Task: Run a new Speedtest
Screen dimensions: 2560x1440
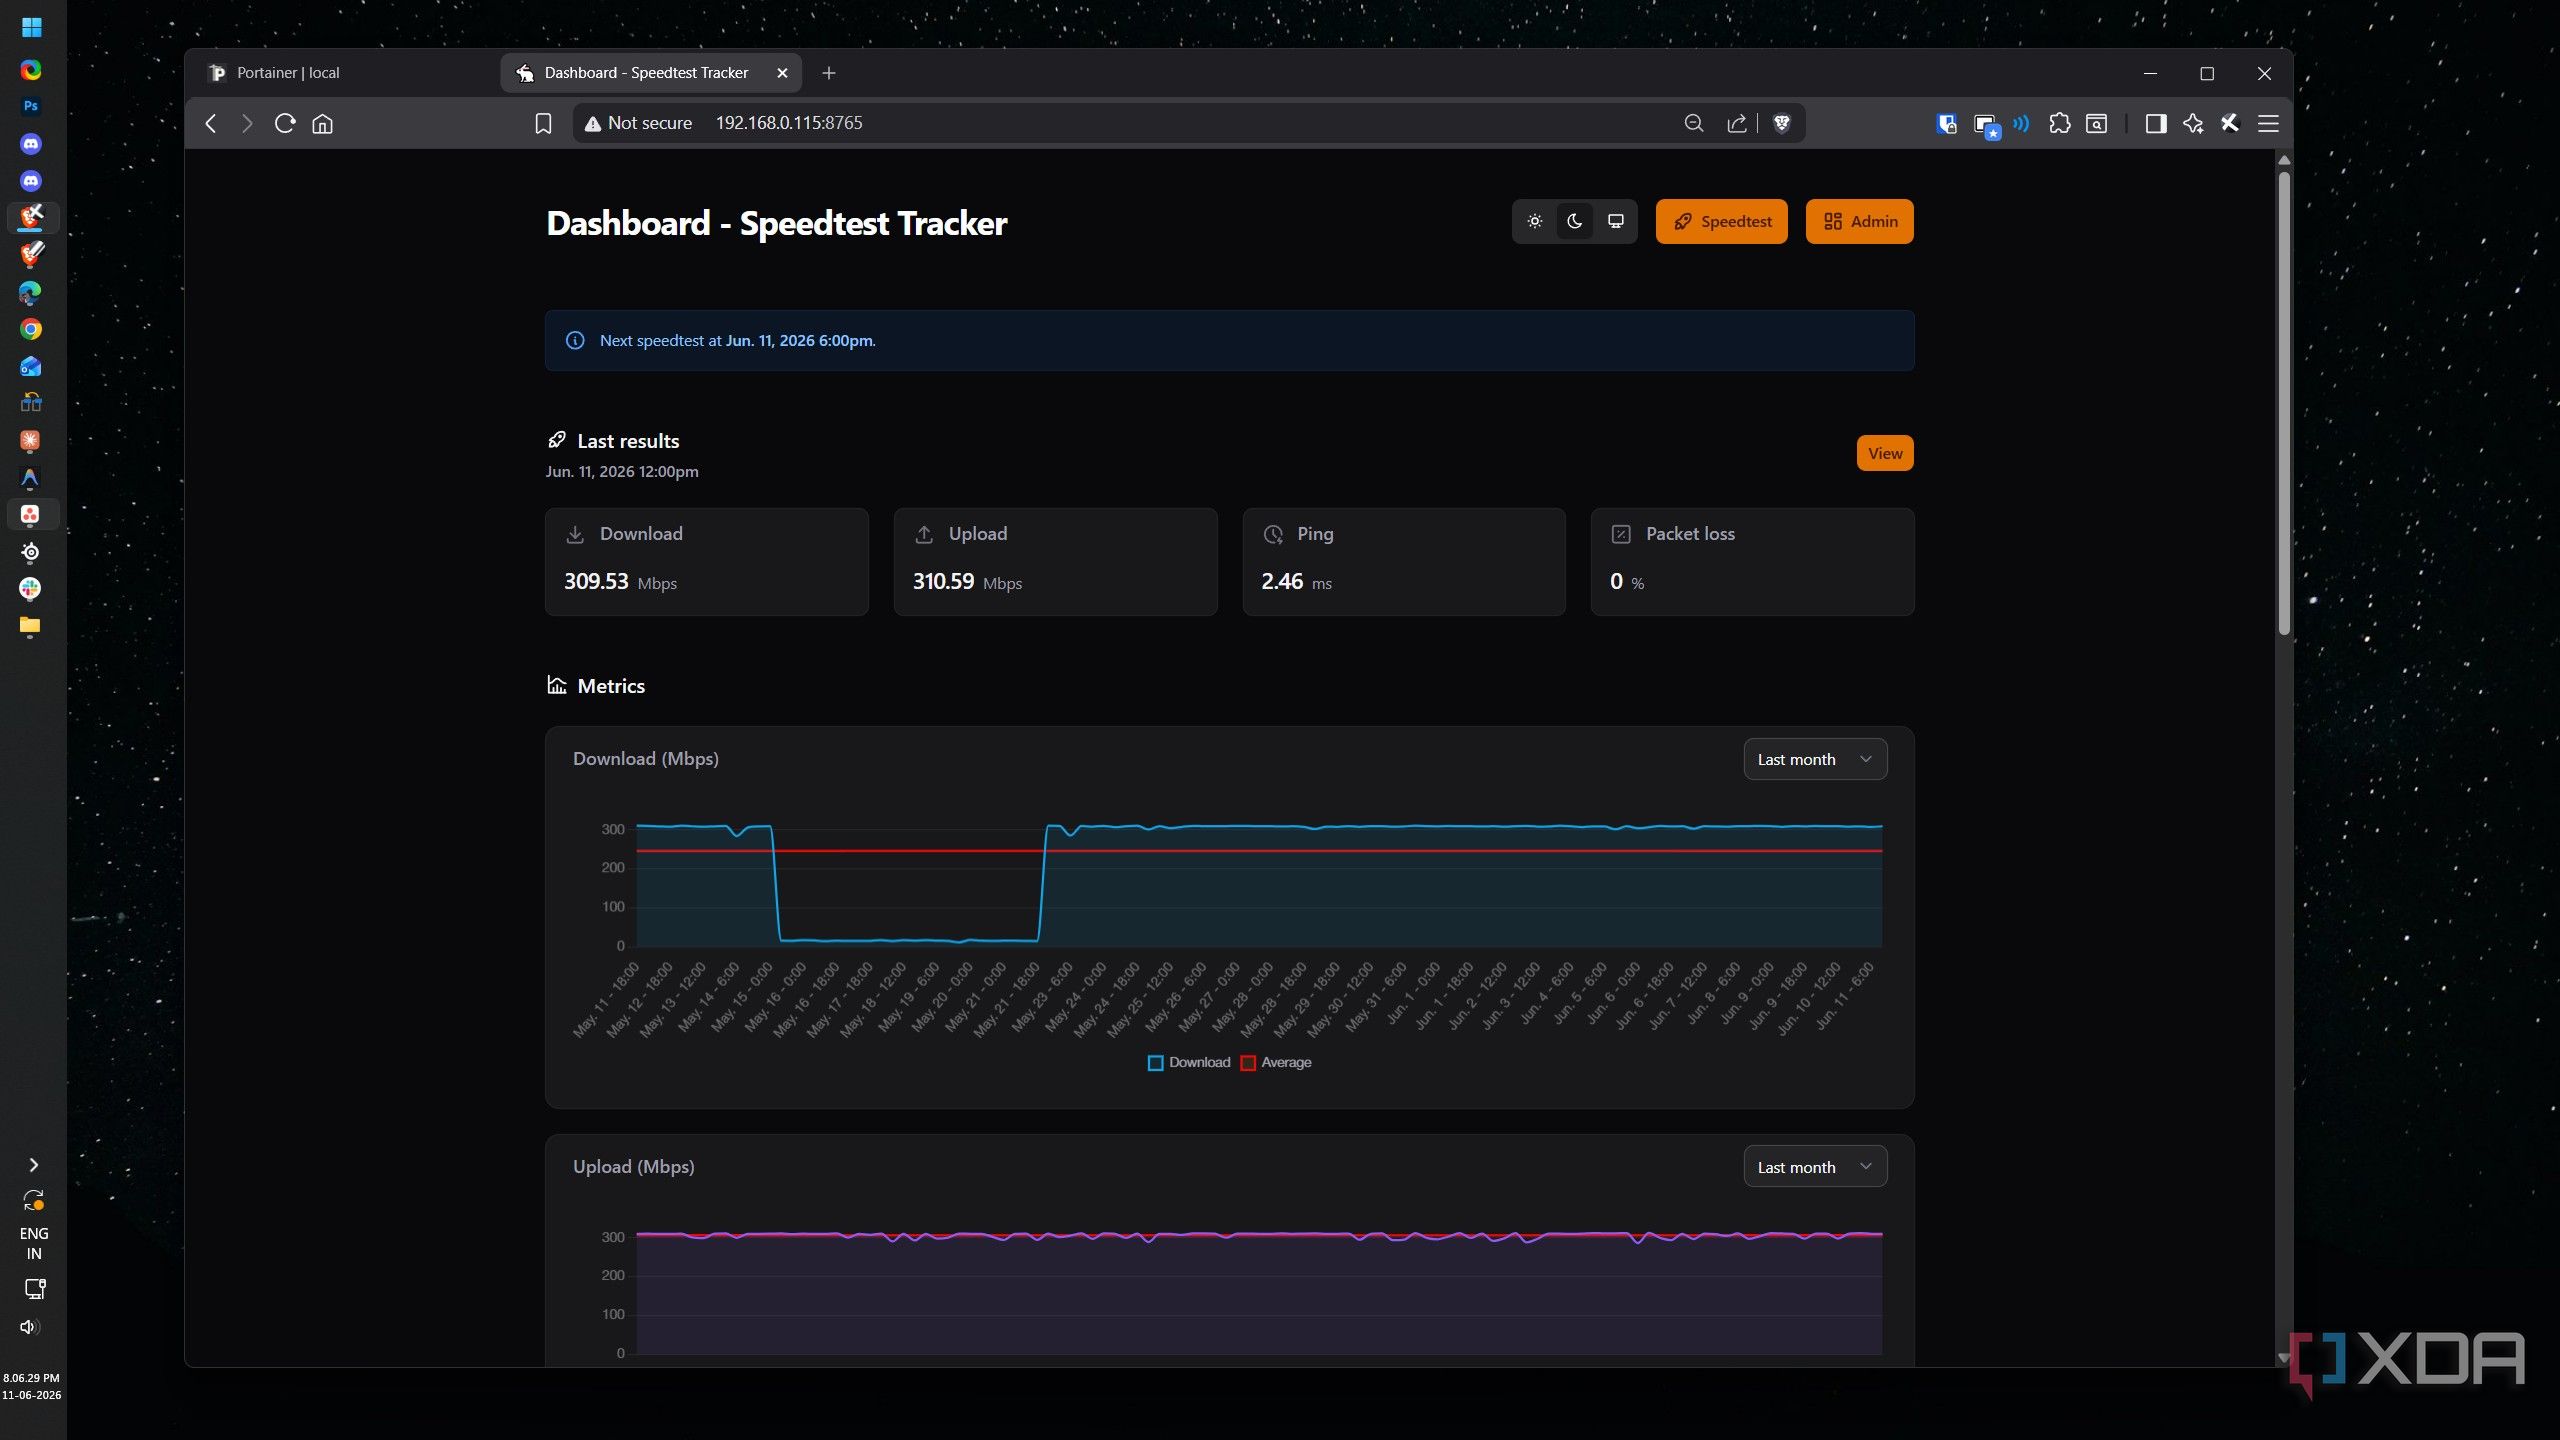Action: click(x=1721, y=221)
